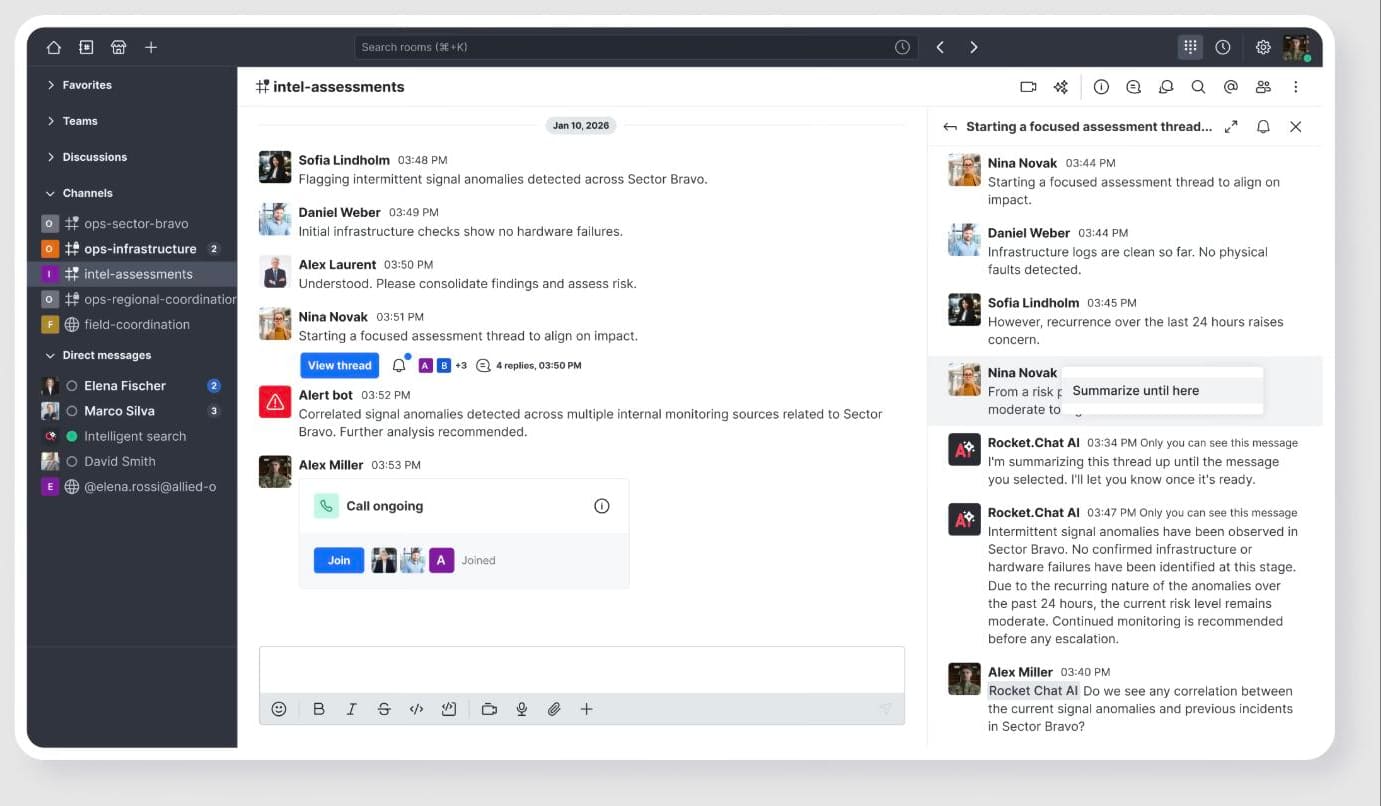Toggle follow bell beside View thread button
Image resolution: width=1381 pixels, height=806 pixels.
pos(399,365)
